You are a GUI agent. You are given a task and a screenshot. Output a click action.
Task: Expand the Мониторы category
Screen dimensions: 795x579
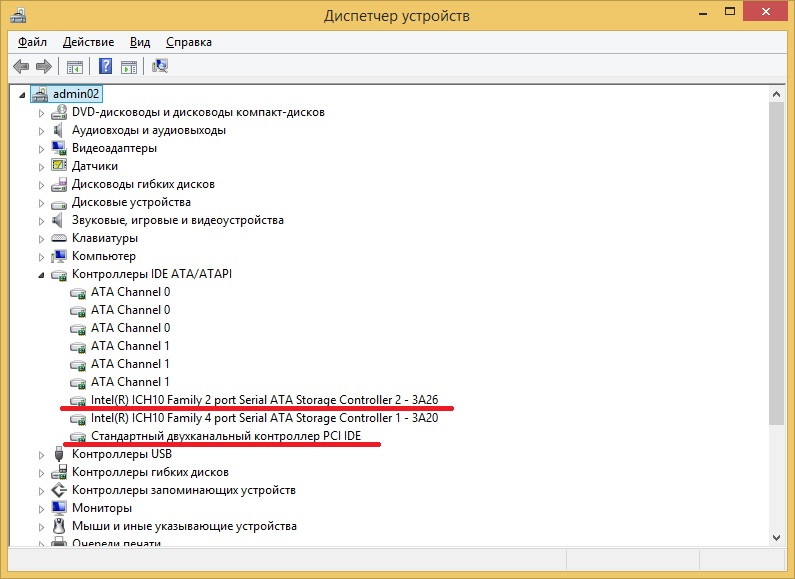pyautogui.click(x=42, y=509)
